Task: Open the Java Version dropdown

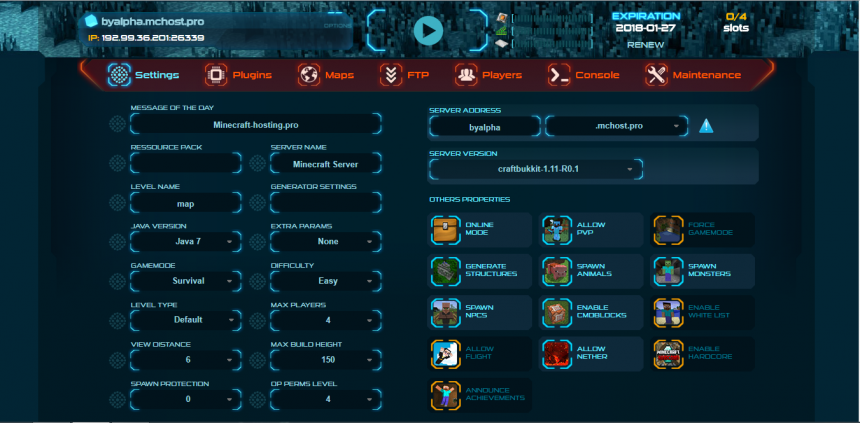Action: tap(185, 241)
